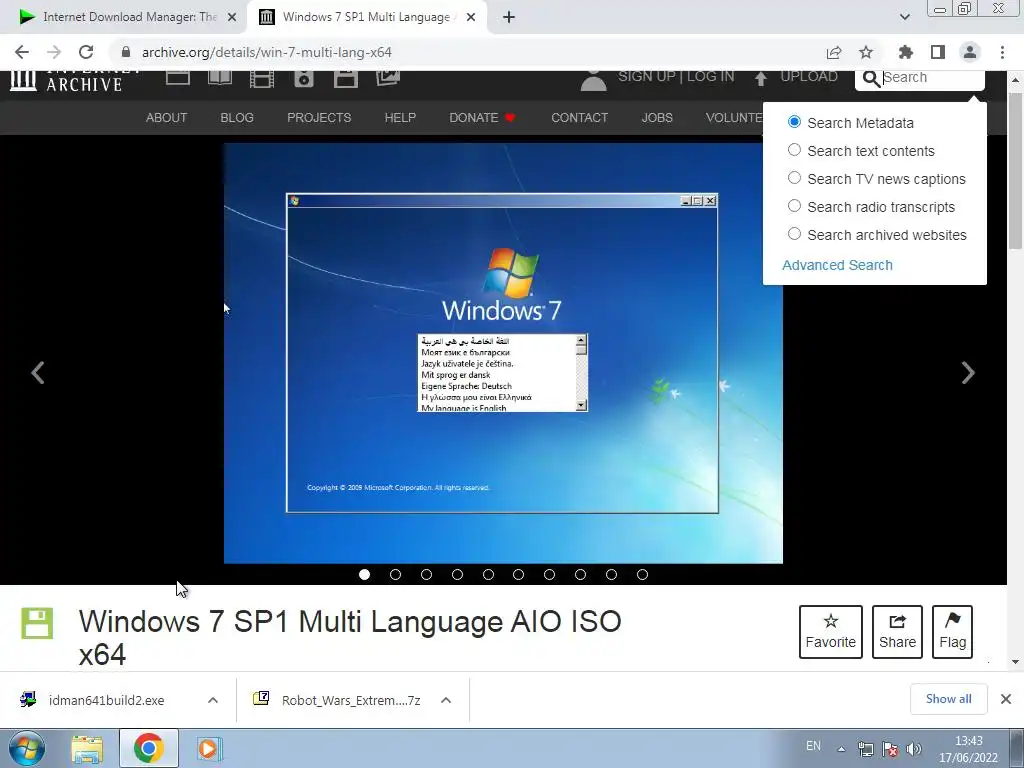Open the video film icon in header

262,79
